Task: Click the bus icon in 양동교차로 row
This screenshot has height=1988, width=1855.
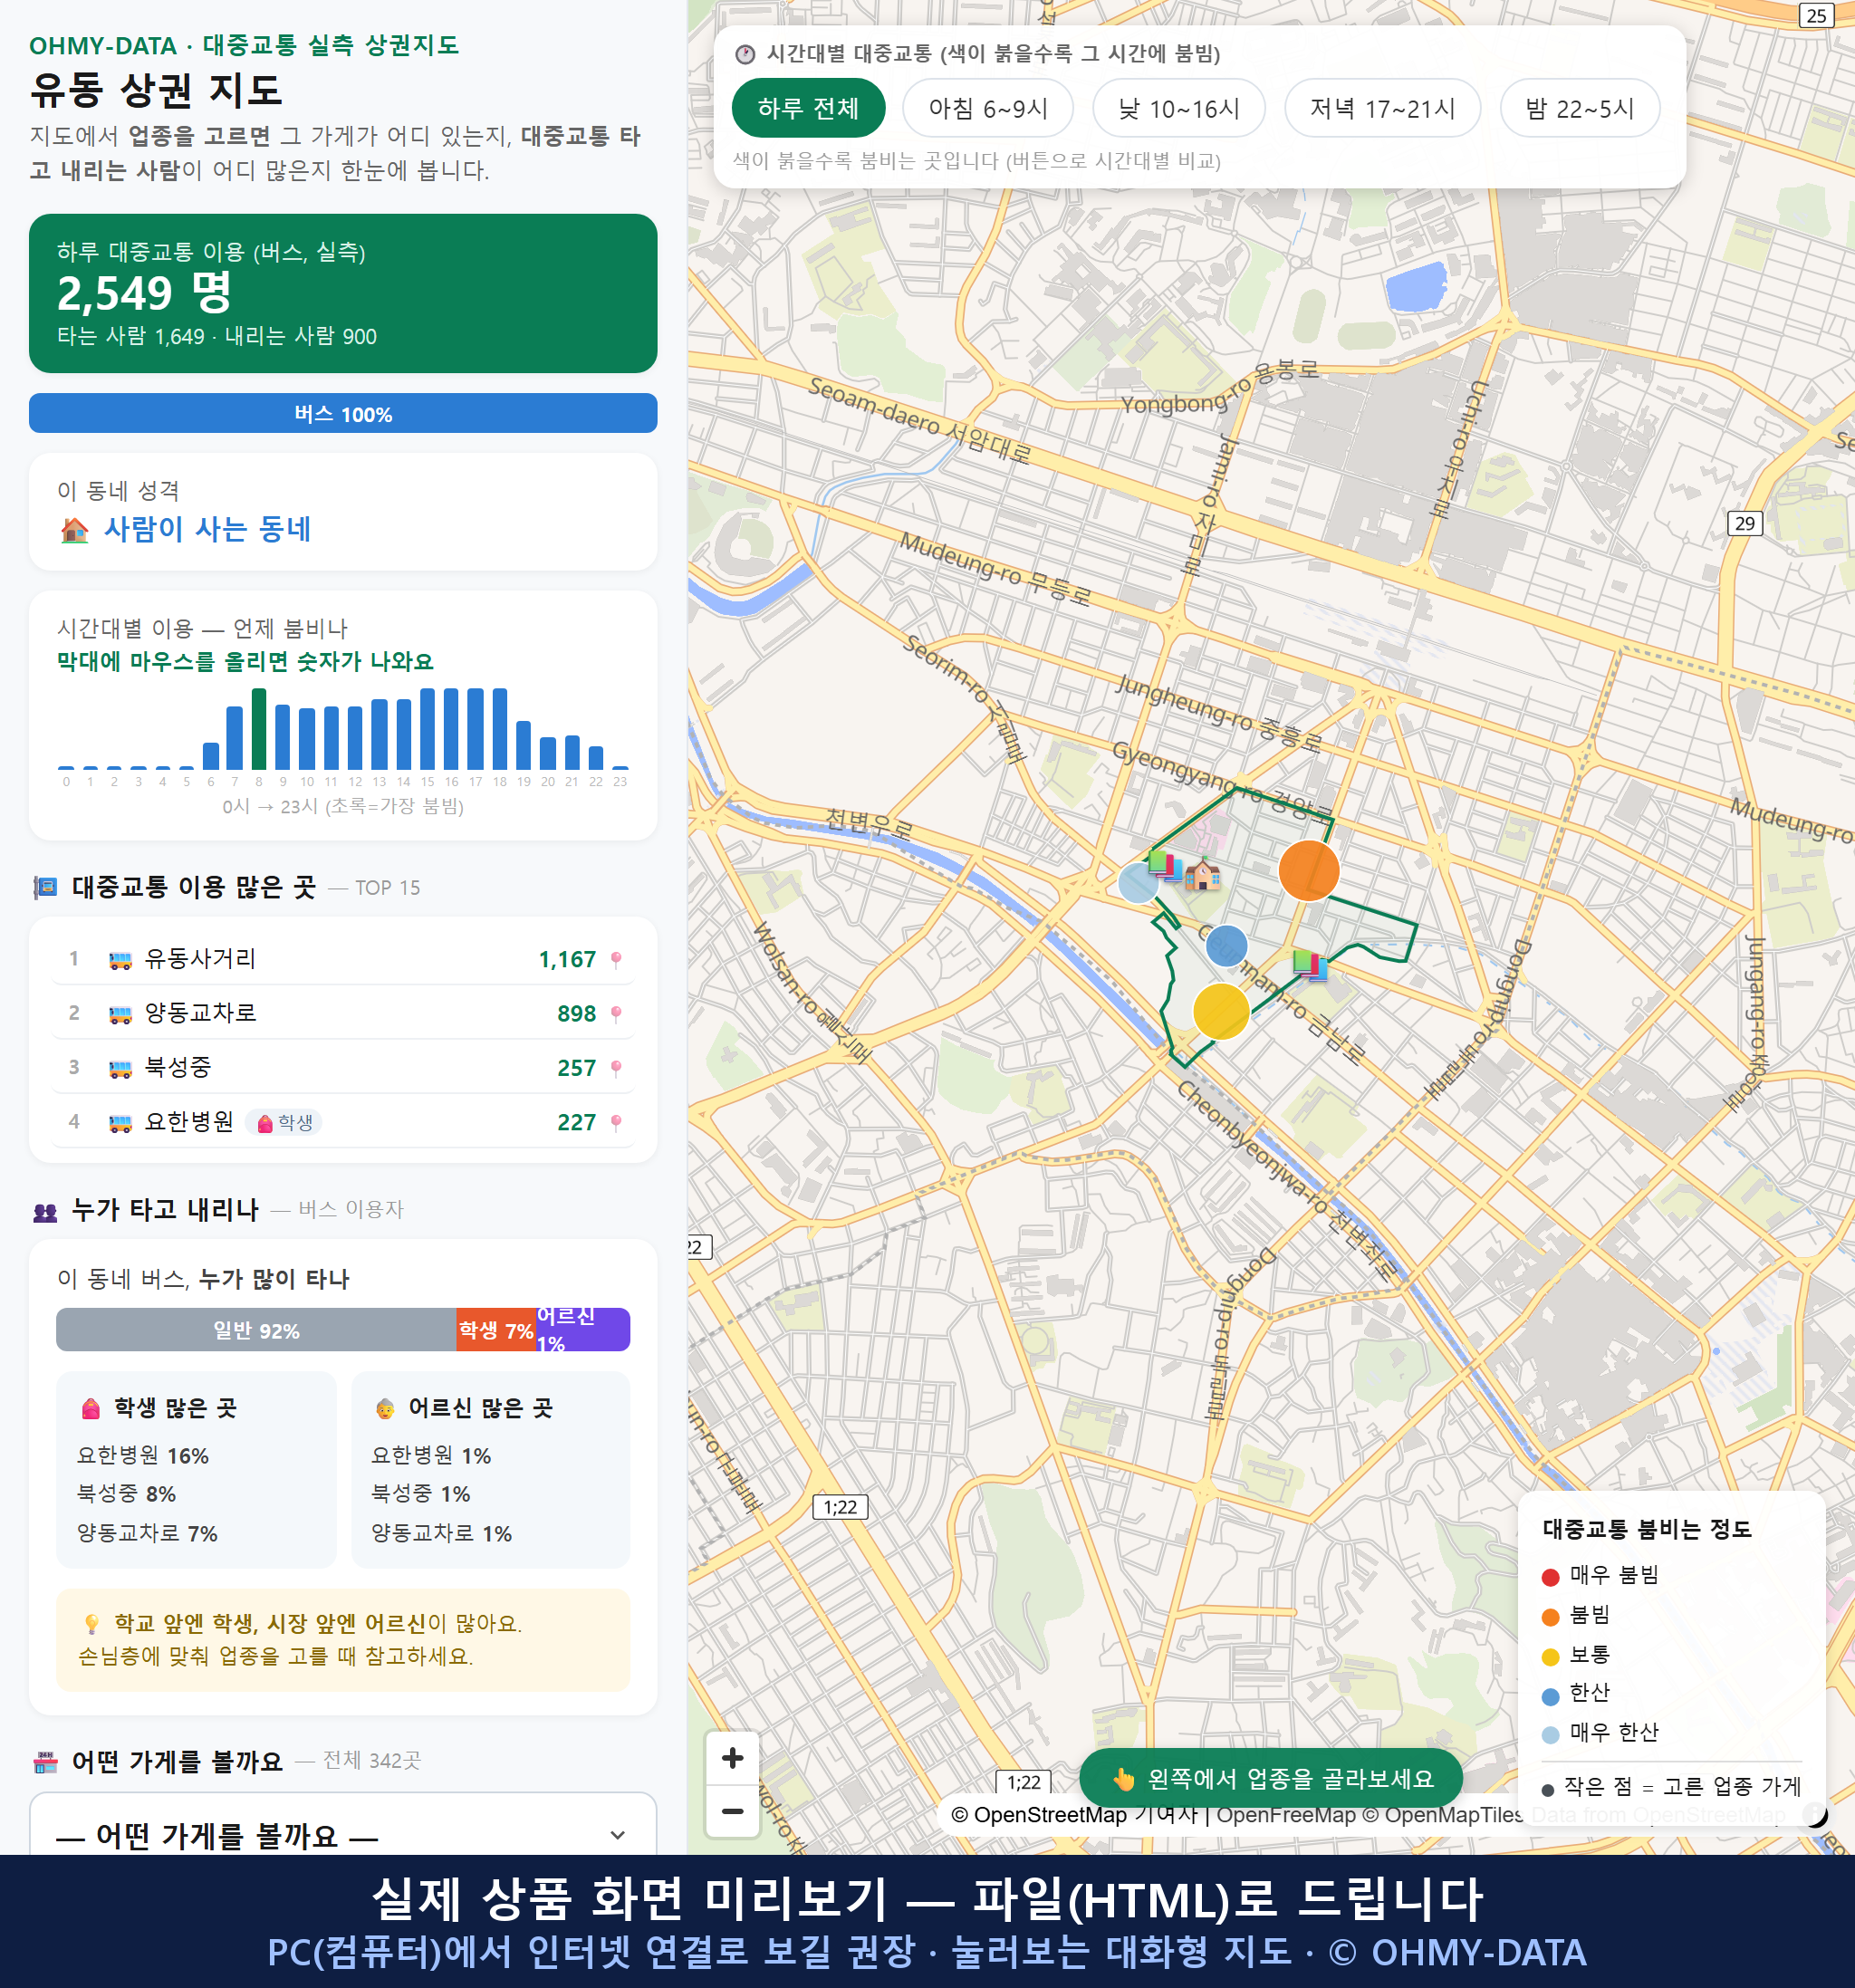Action: point(120,1014)
